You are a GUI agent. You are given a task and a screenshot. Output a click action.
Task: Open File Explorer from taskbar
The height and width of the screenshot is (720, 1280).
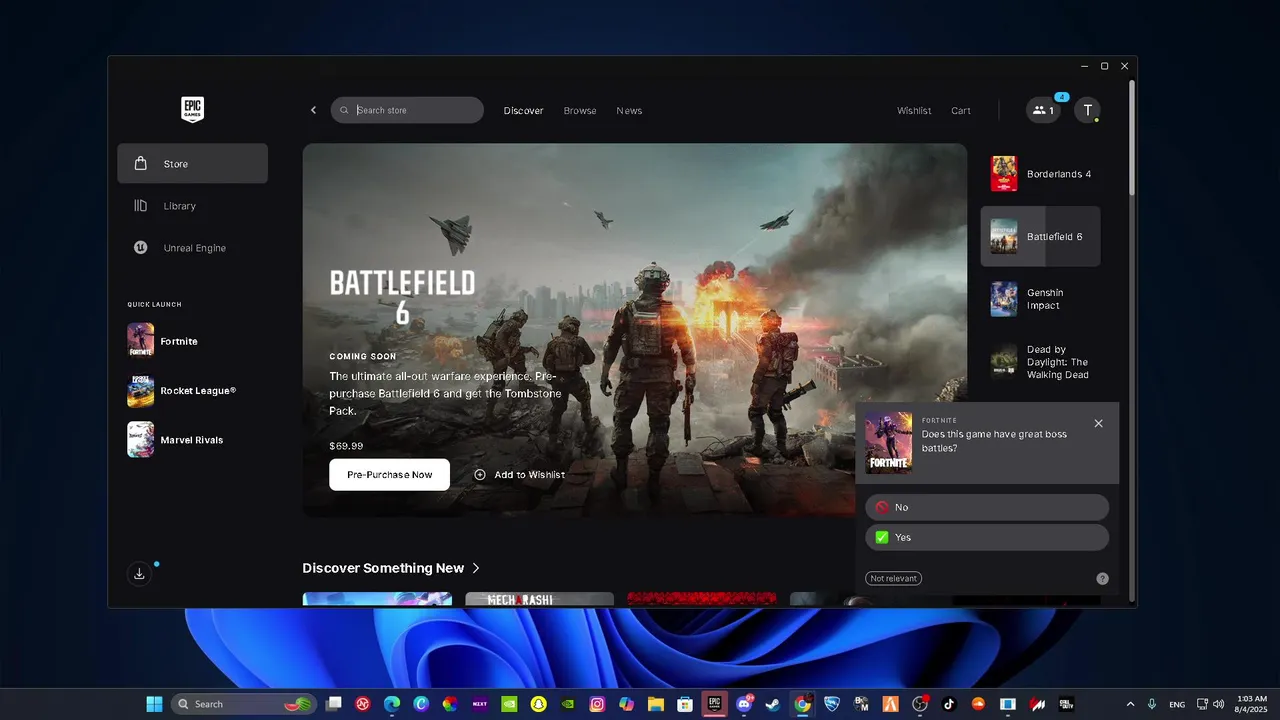coord(656,704)
